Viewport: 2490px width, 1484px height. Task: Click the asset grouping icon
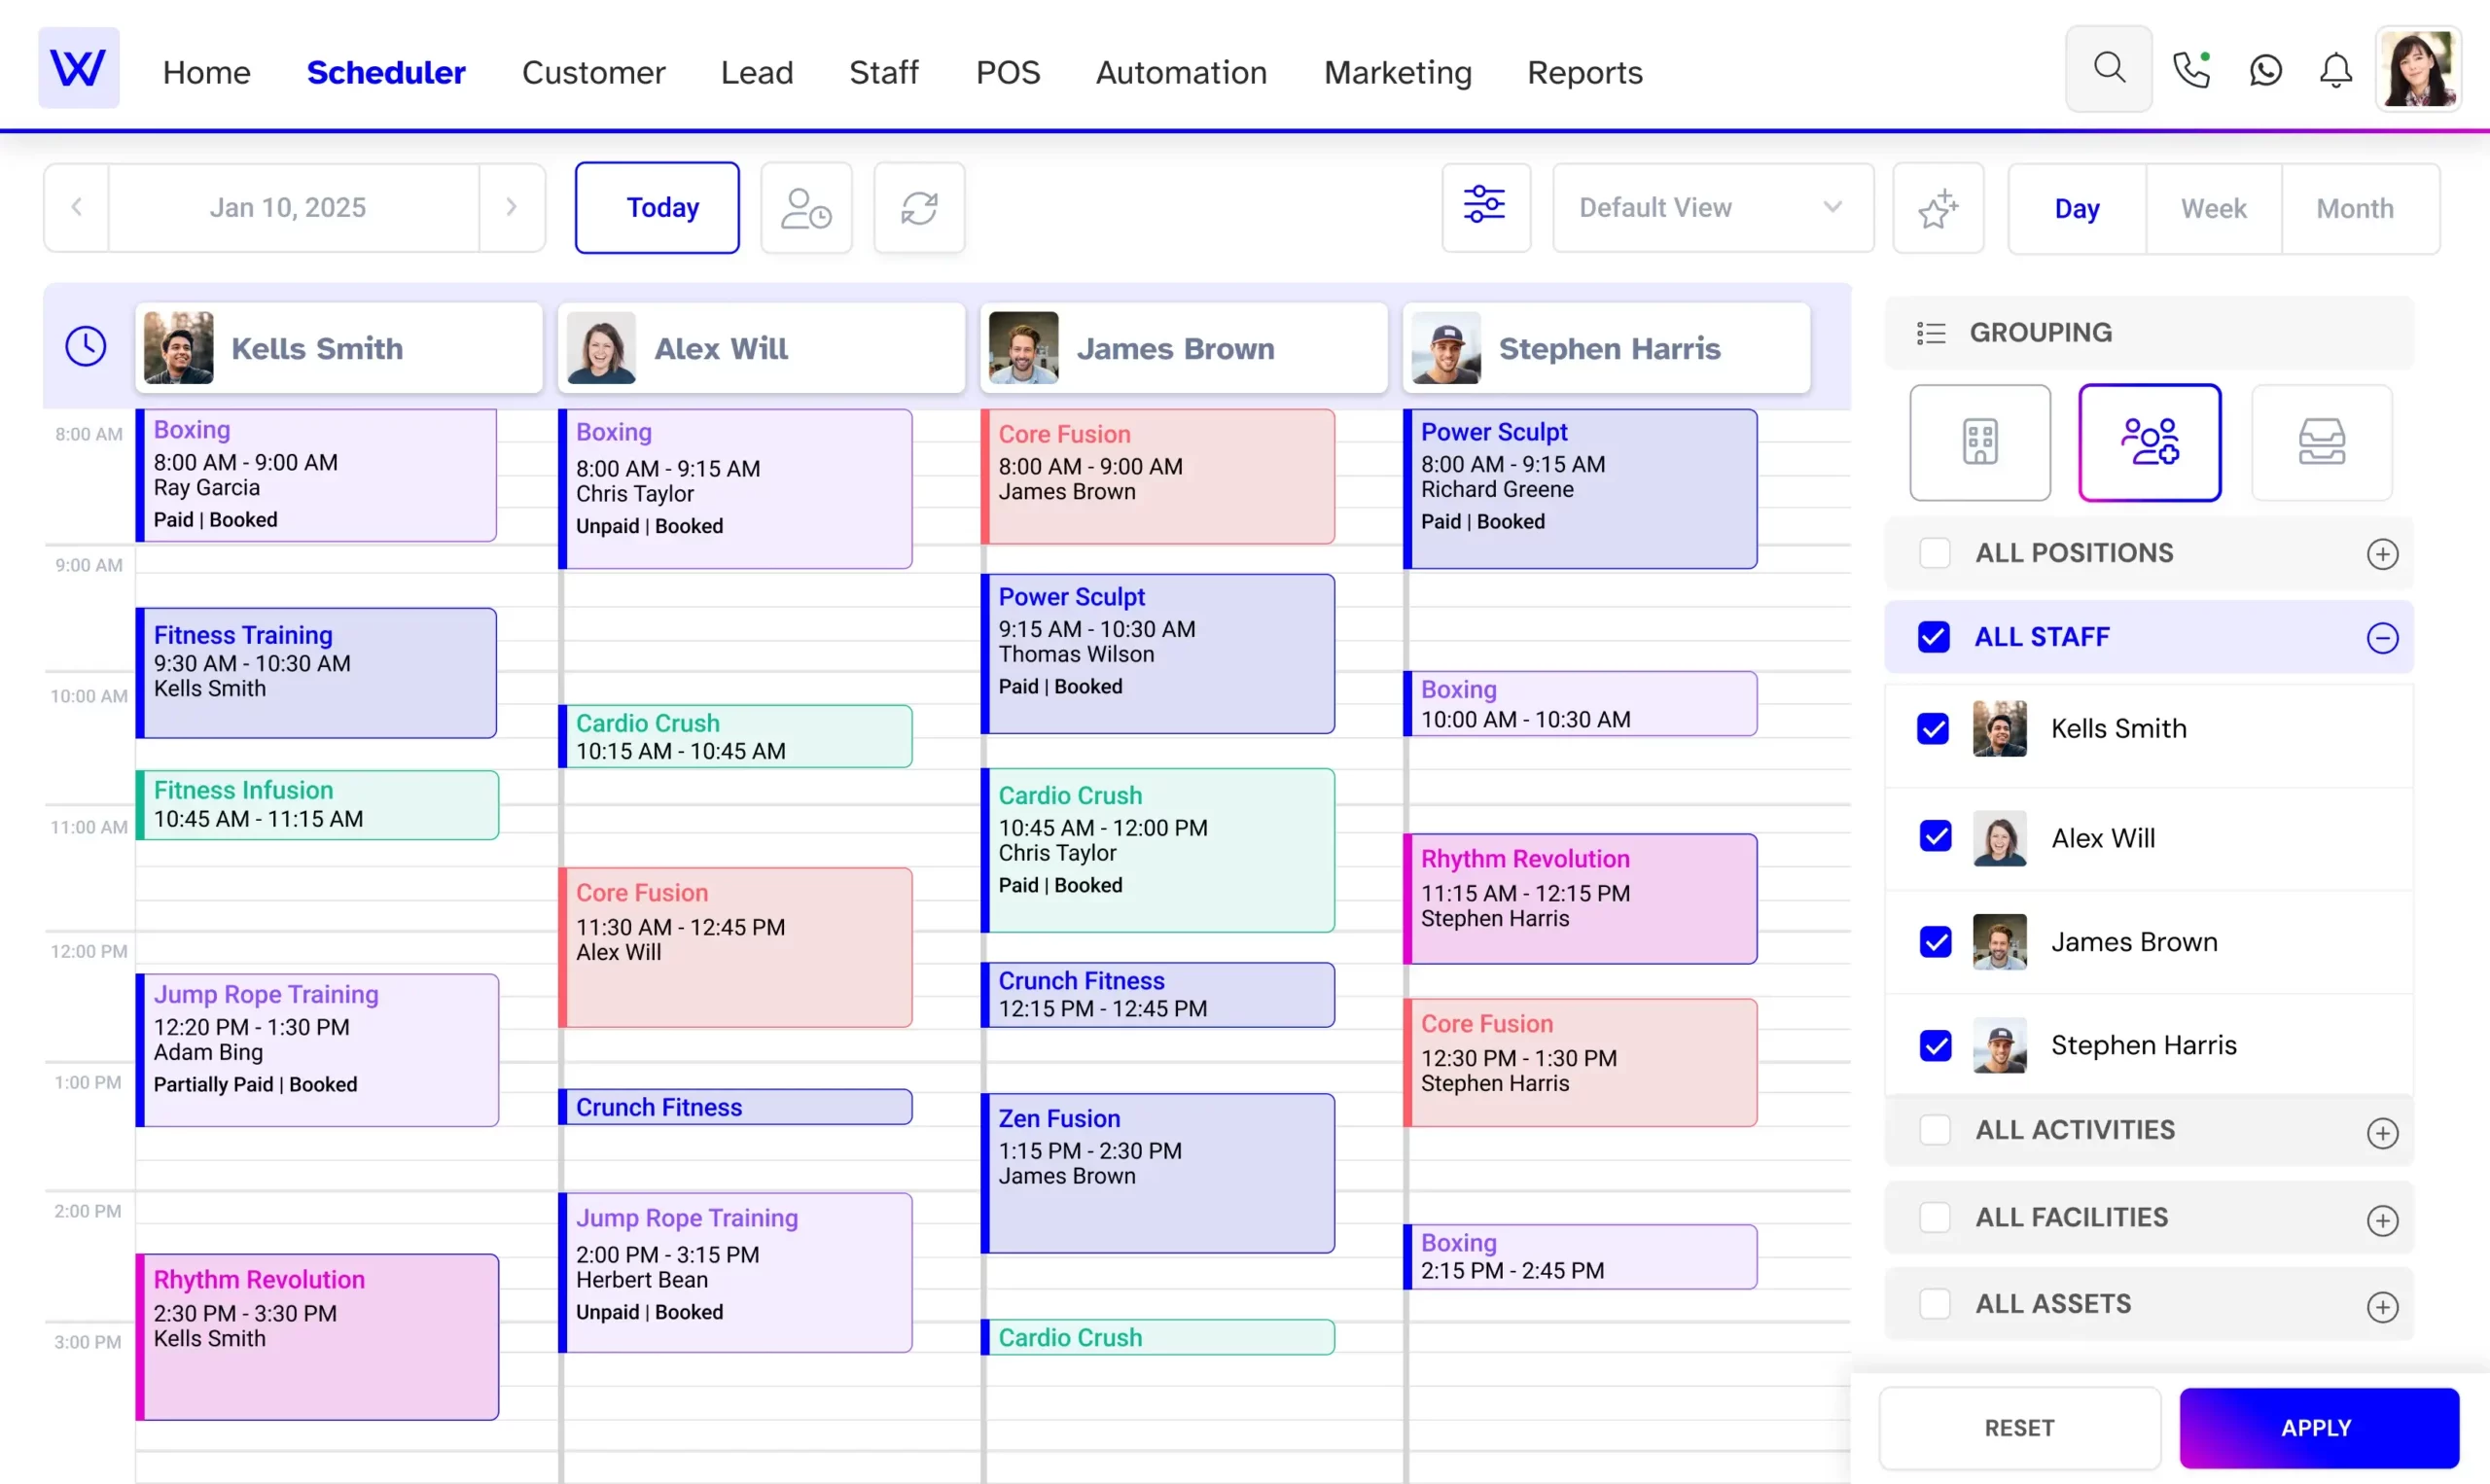tap(2321, 442)
